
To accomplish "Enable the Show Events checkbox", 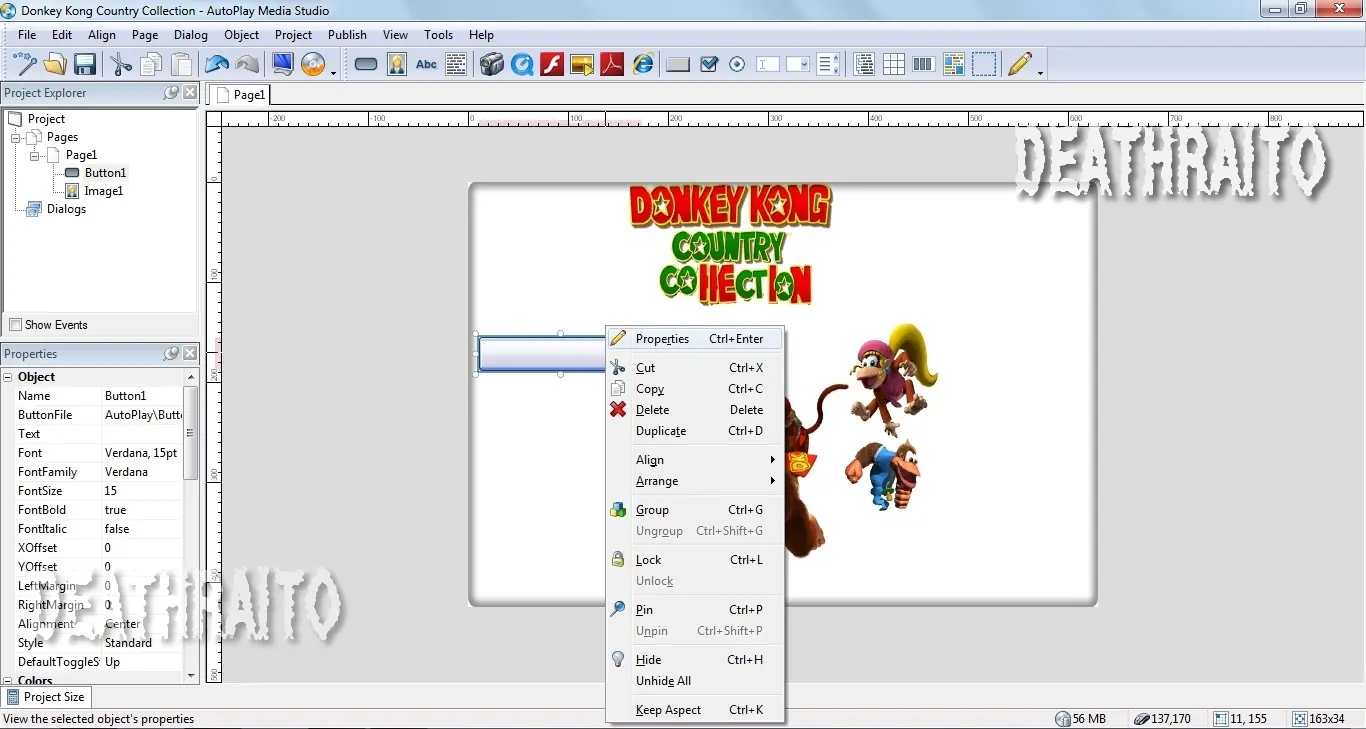I will [15, 325].
